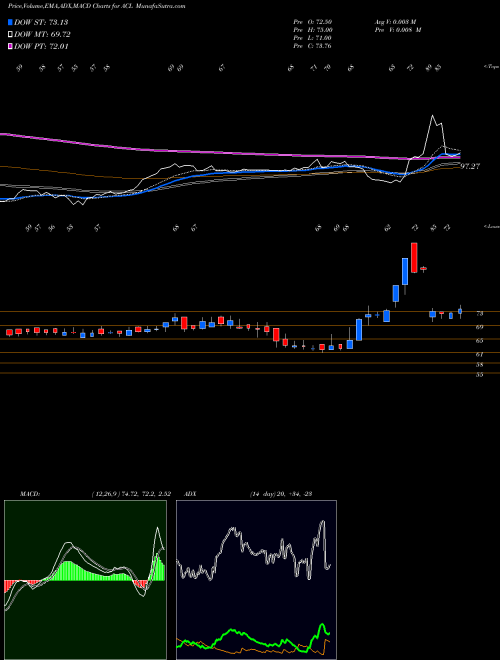Viewport: 500px width, 660px height.
Task: Click the 69 price axis label
Action: click(479, 327)
